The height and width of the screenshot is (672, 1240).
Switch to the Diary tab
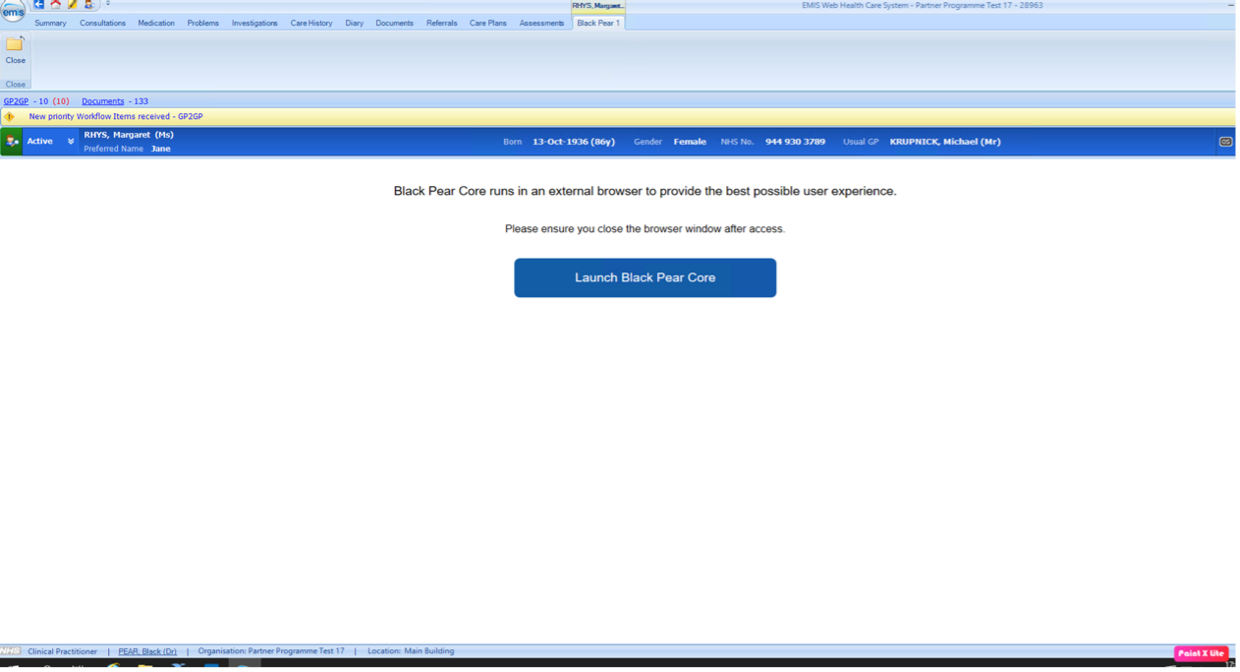tap(354, 23)
